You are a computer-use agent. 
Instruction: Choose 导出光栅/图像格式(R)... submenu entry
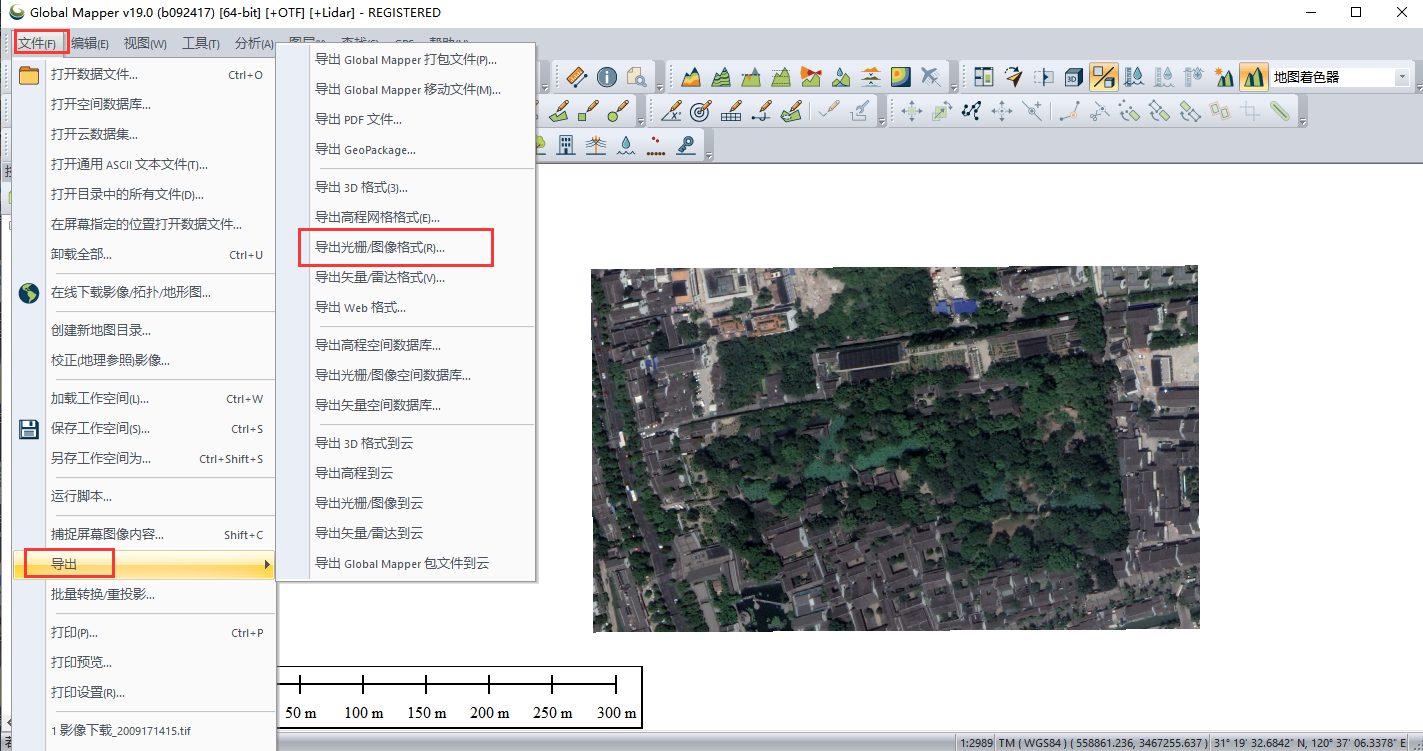[x=407, y=247]
